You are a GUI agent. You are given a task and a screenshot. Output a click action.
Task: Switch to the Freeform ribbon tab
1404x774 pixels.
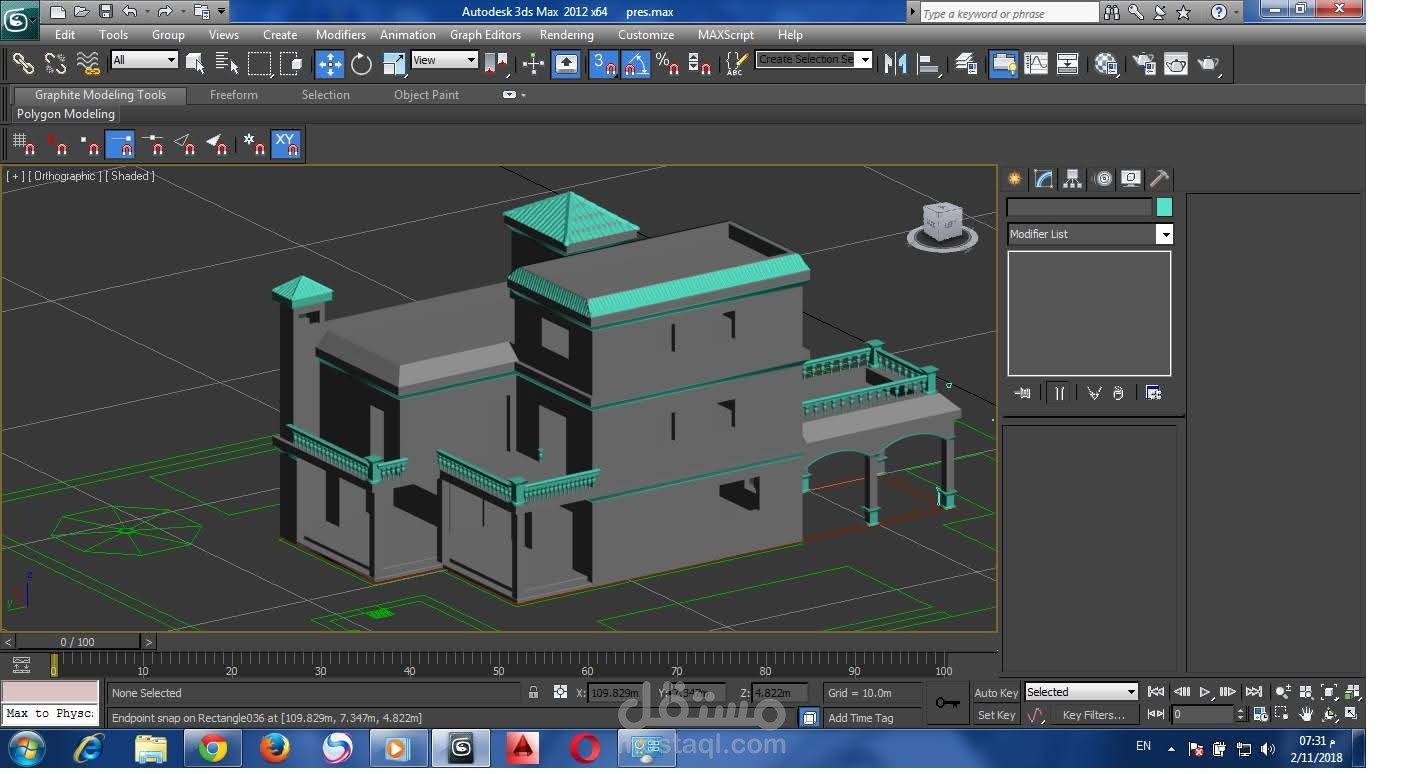[x=234, y=95]
